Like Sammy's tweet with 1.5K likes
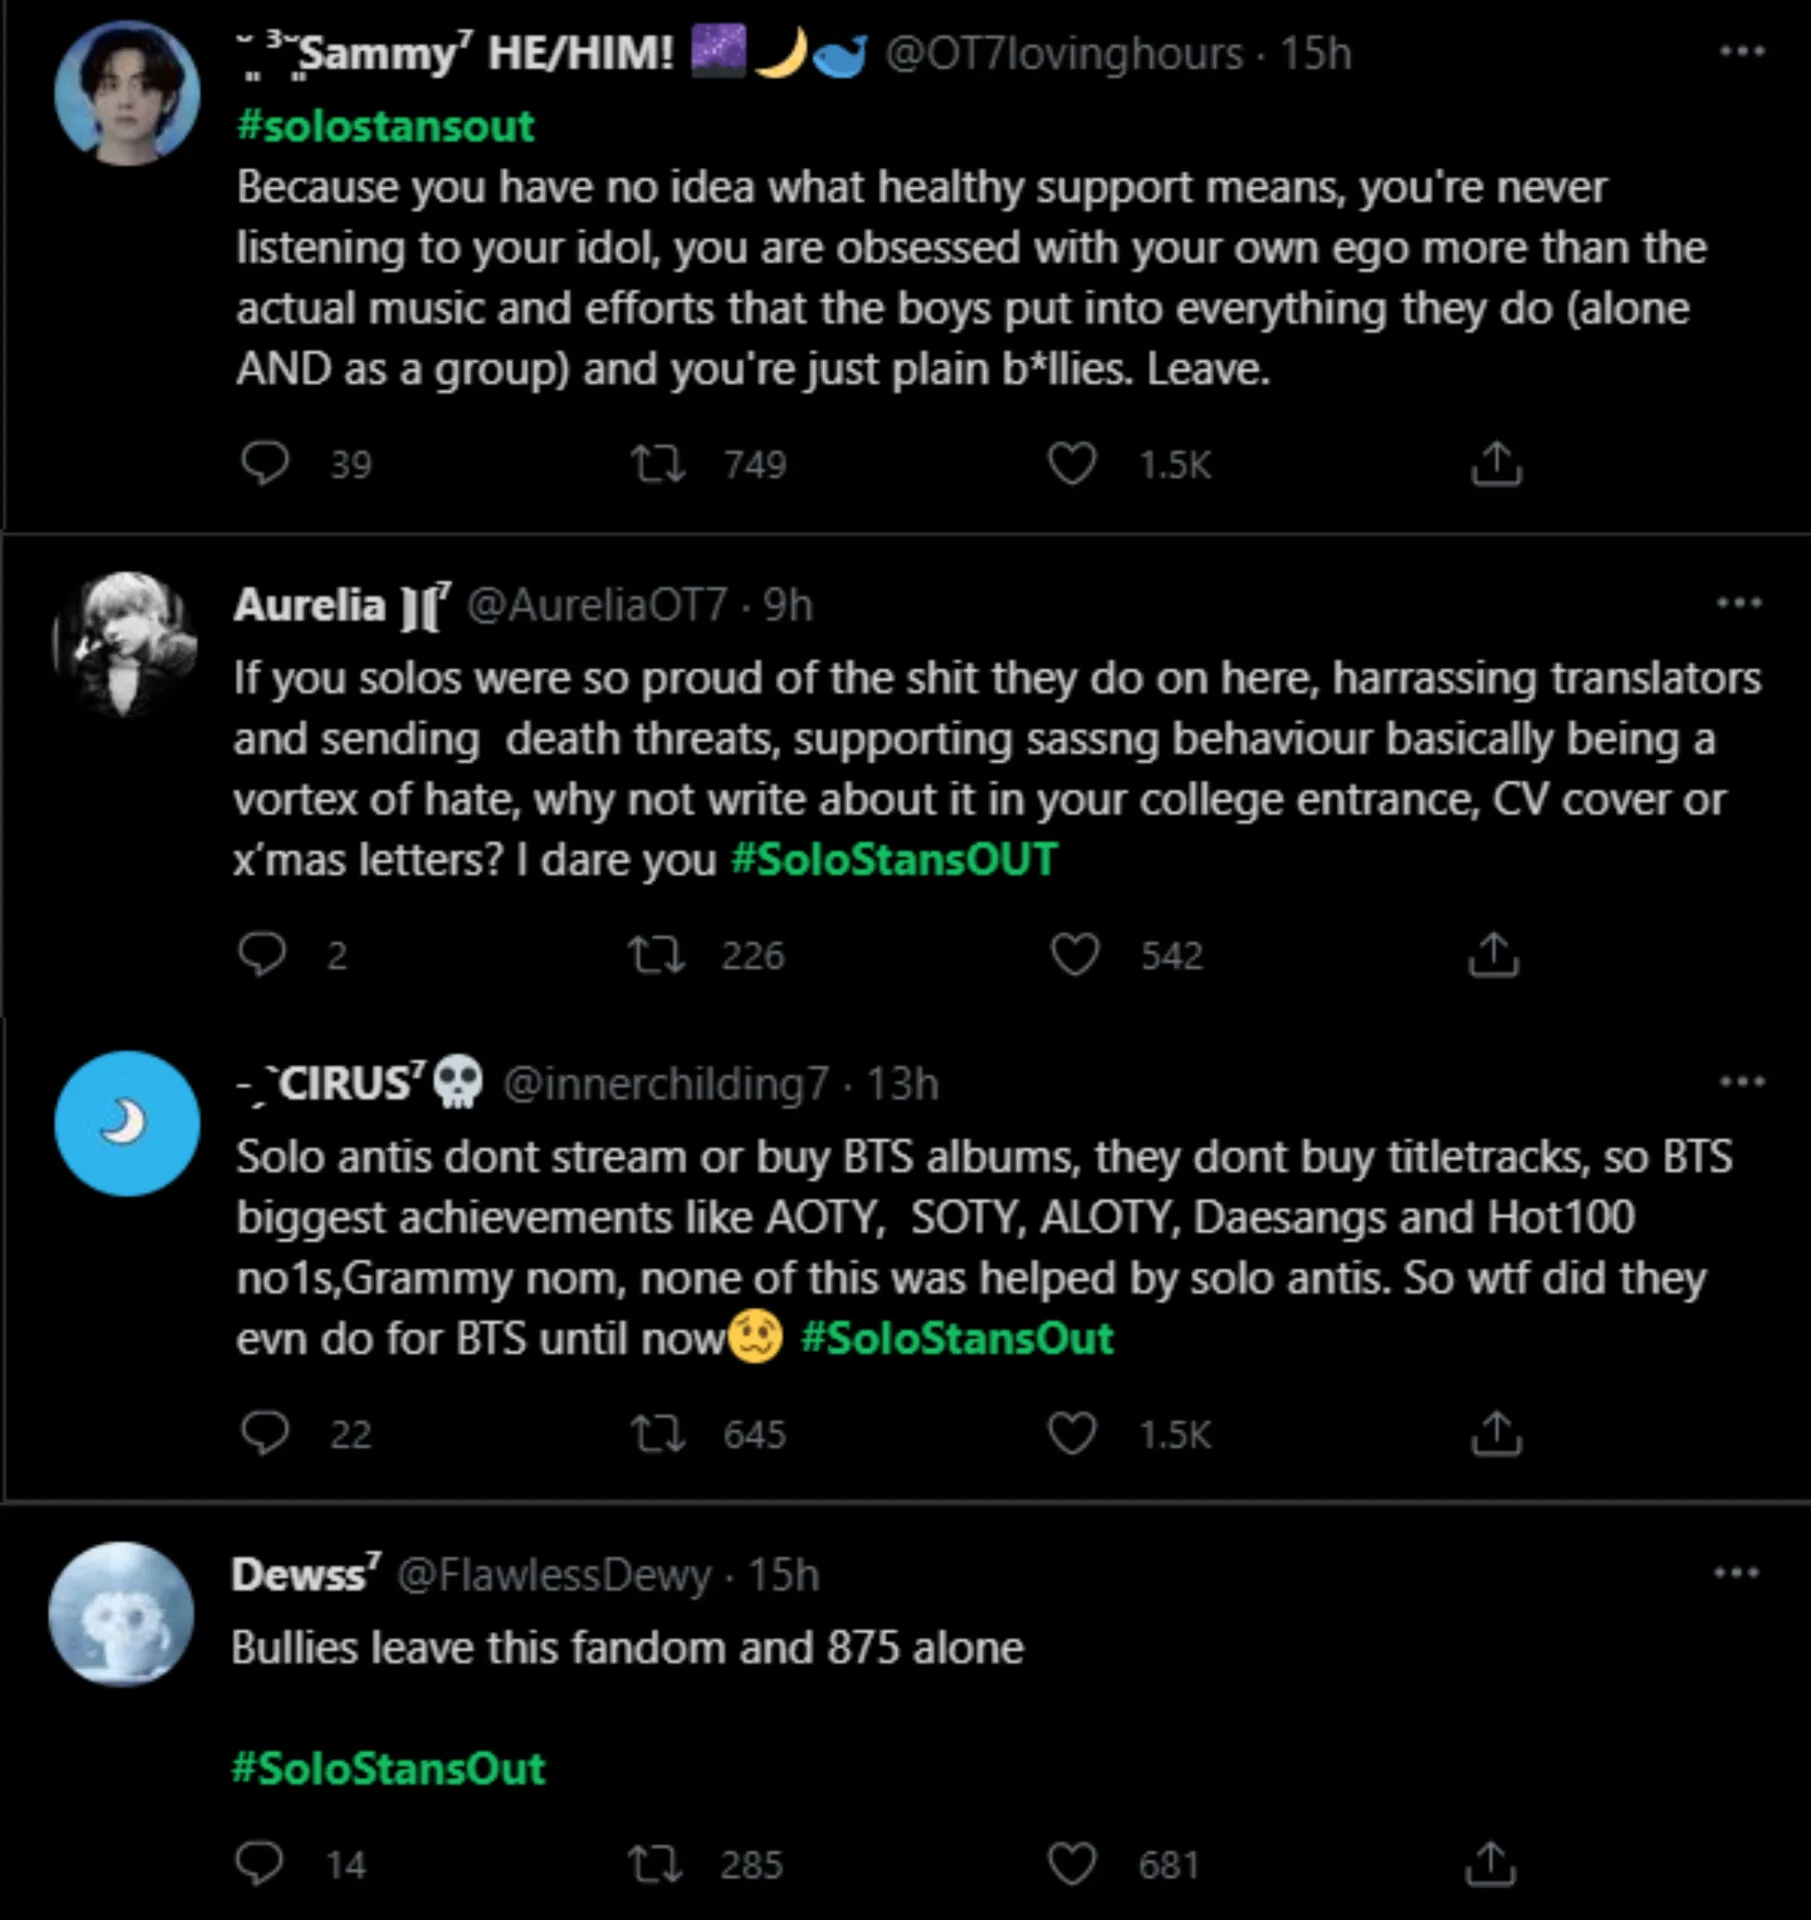The width and height of the screenshot is (1811, 1920). click(x=1071, y=464)
